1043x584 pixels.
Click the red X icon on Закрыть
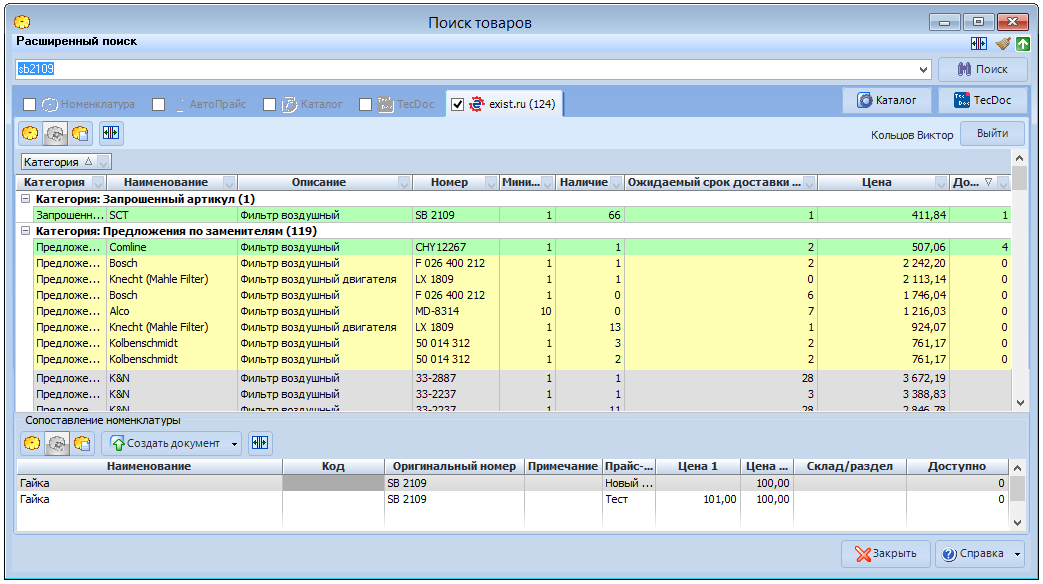click(863, 553)
